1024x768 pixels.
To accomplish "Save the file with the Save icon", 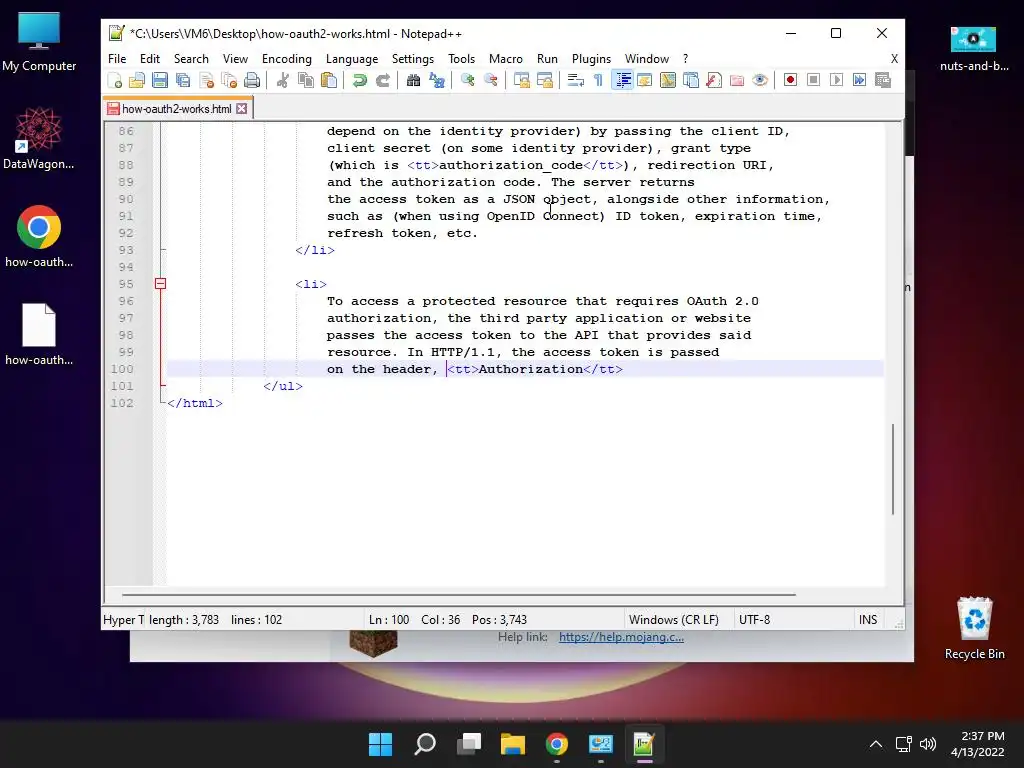I will (x=160, y=80).
